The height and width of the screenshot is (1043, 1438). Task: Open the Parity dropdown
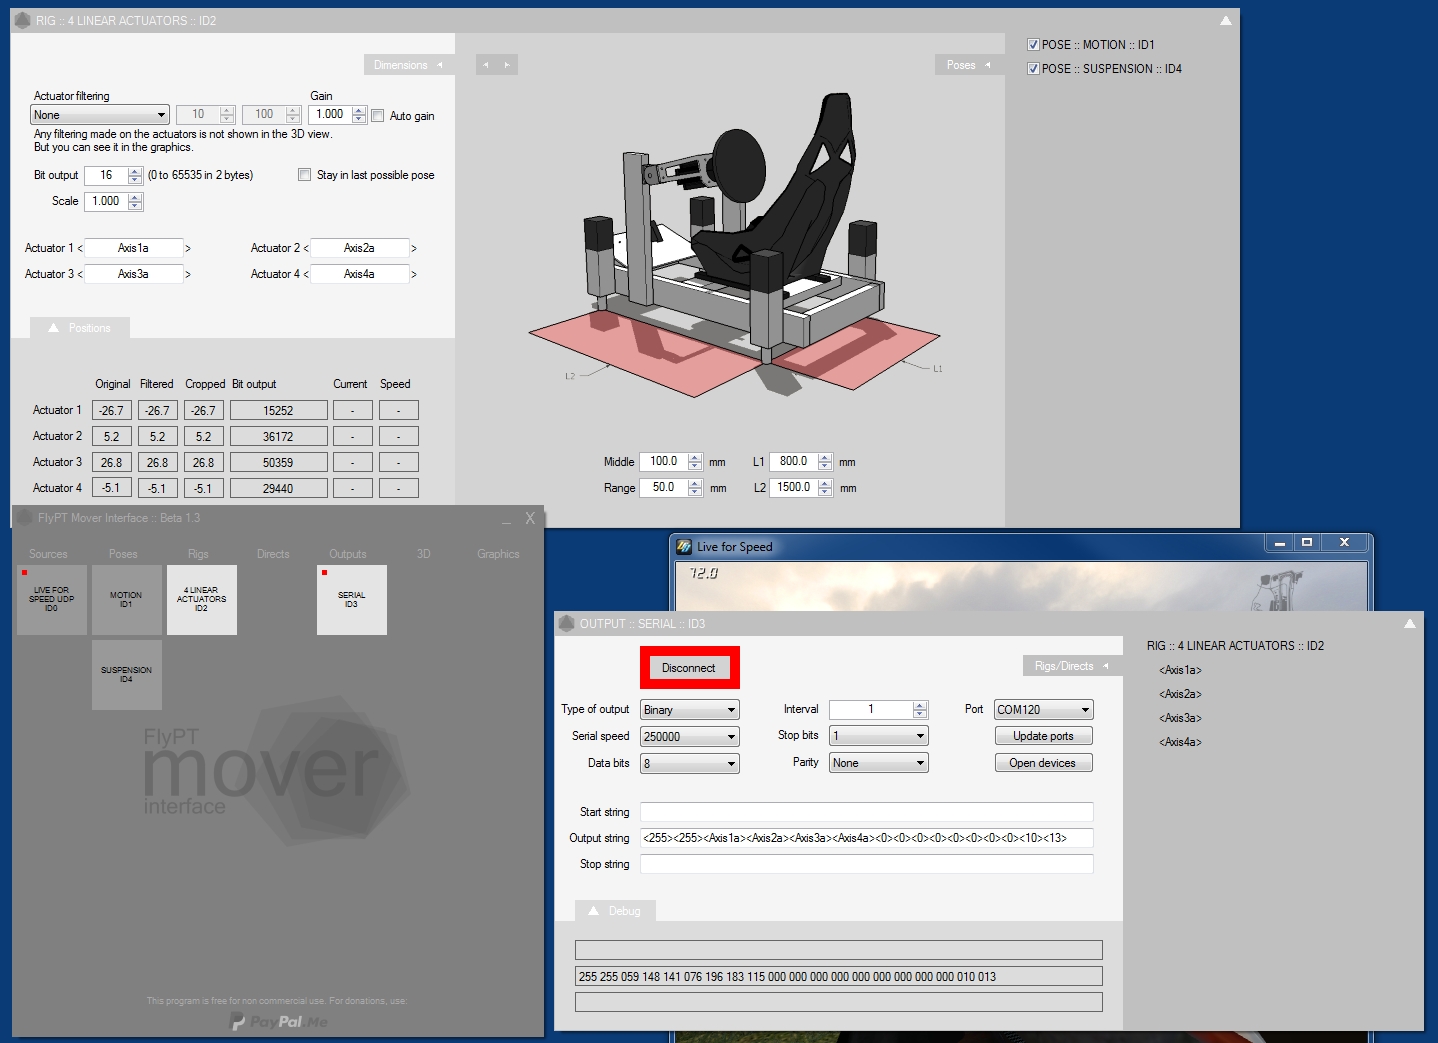pyautogui.click(x=879, y=763)
